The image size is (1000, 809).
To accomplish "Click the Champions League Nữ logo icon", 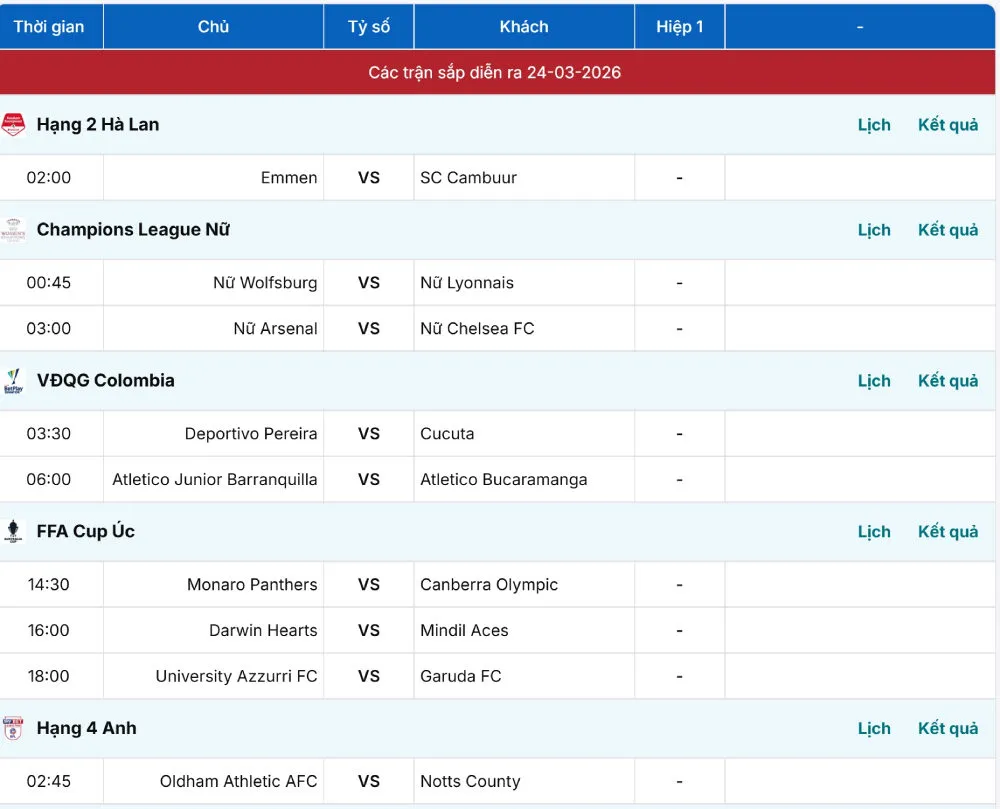I will [13, 230].
